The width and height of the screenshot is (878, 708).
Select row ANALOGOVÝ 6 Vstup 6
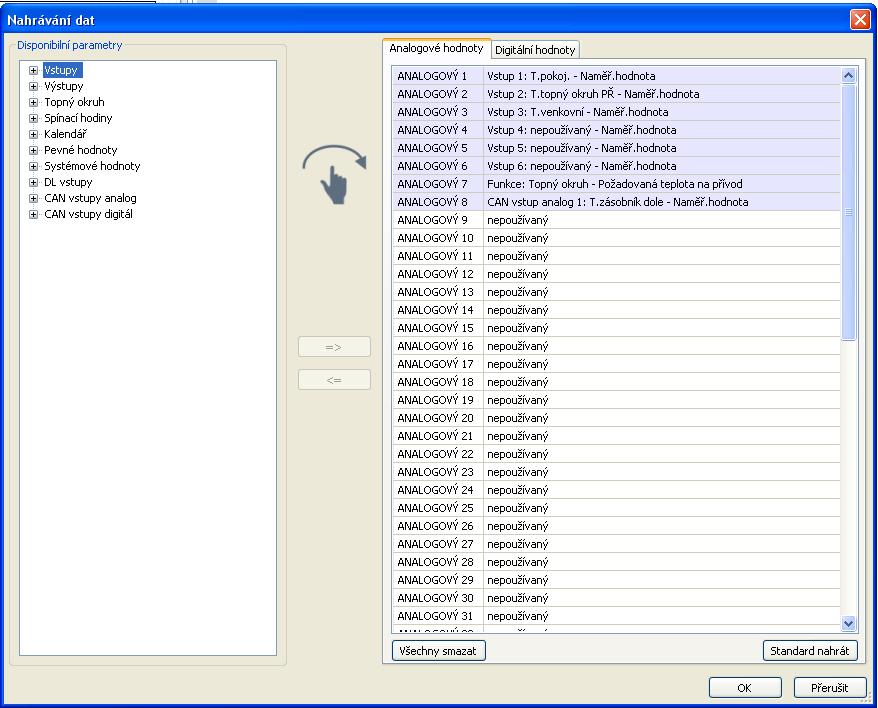pos(617,166)
